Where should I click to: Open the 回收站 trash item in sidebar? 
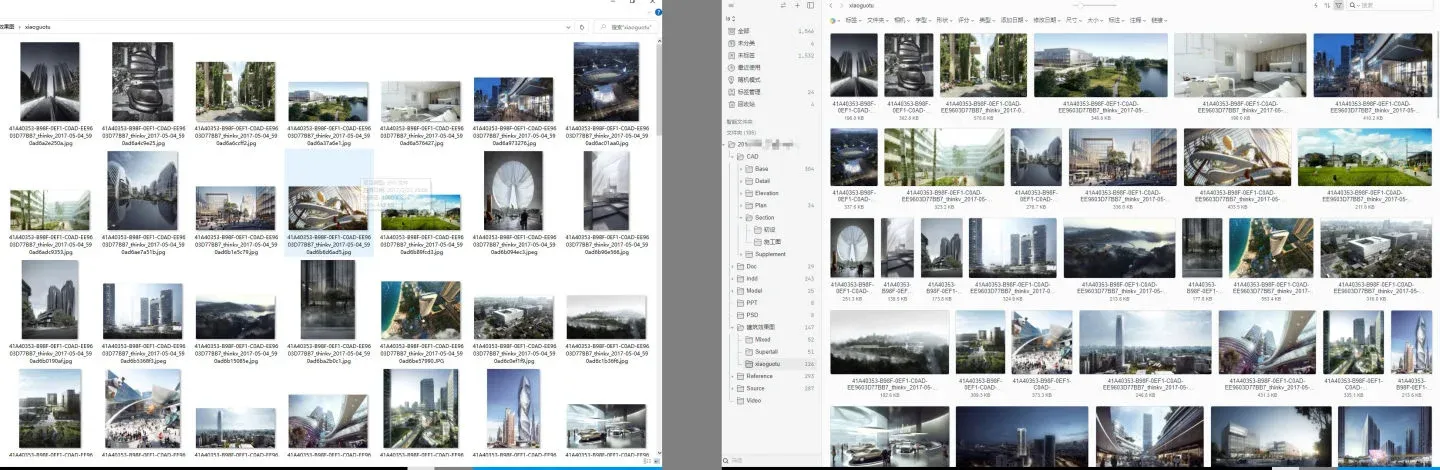747,103
